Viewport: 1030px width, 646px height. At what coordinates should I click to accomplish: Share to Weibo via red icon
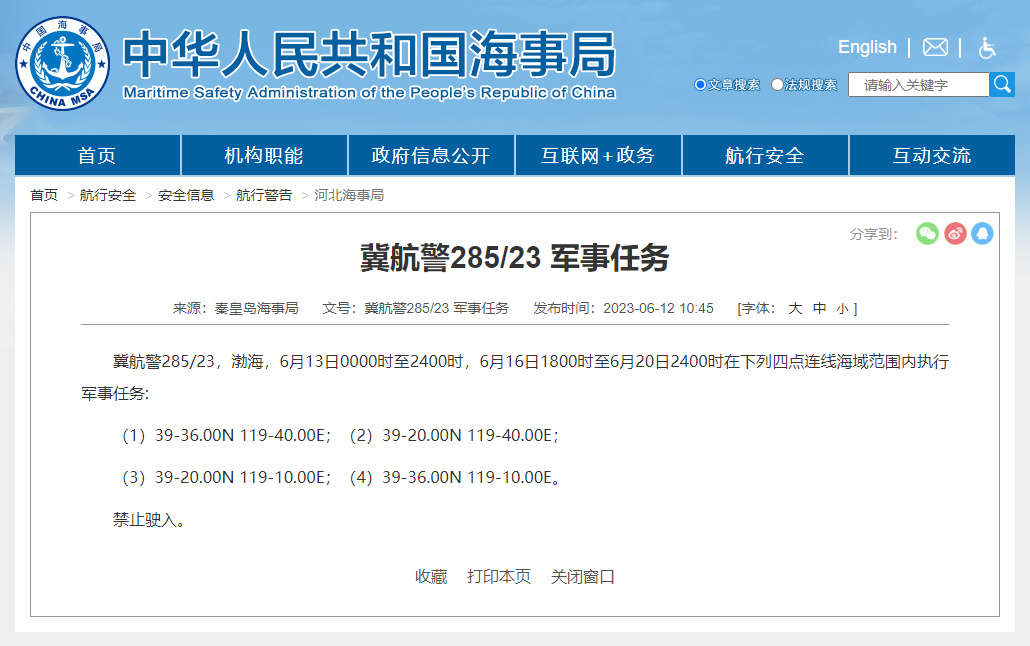pos(955,233)
